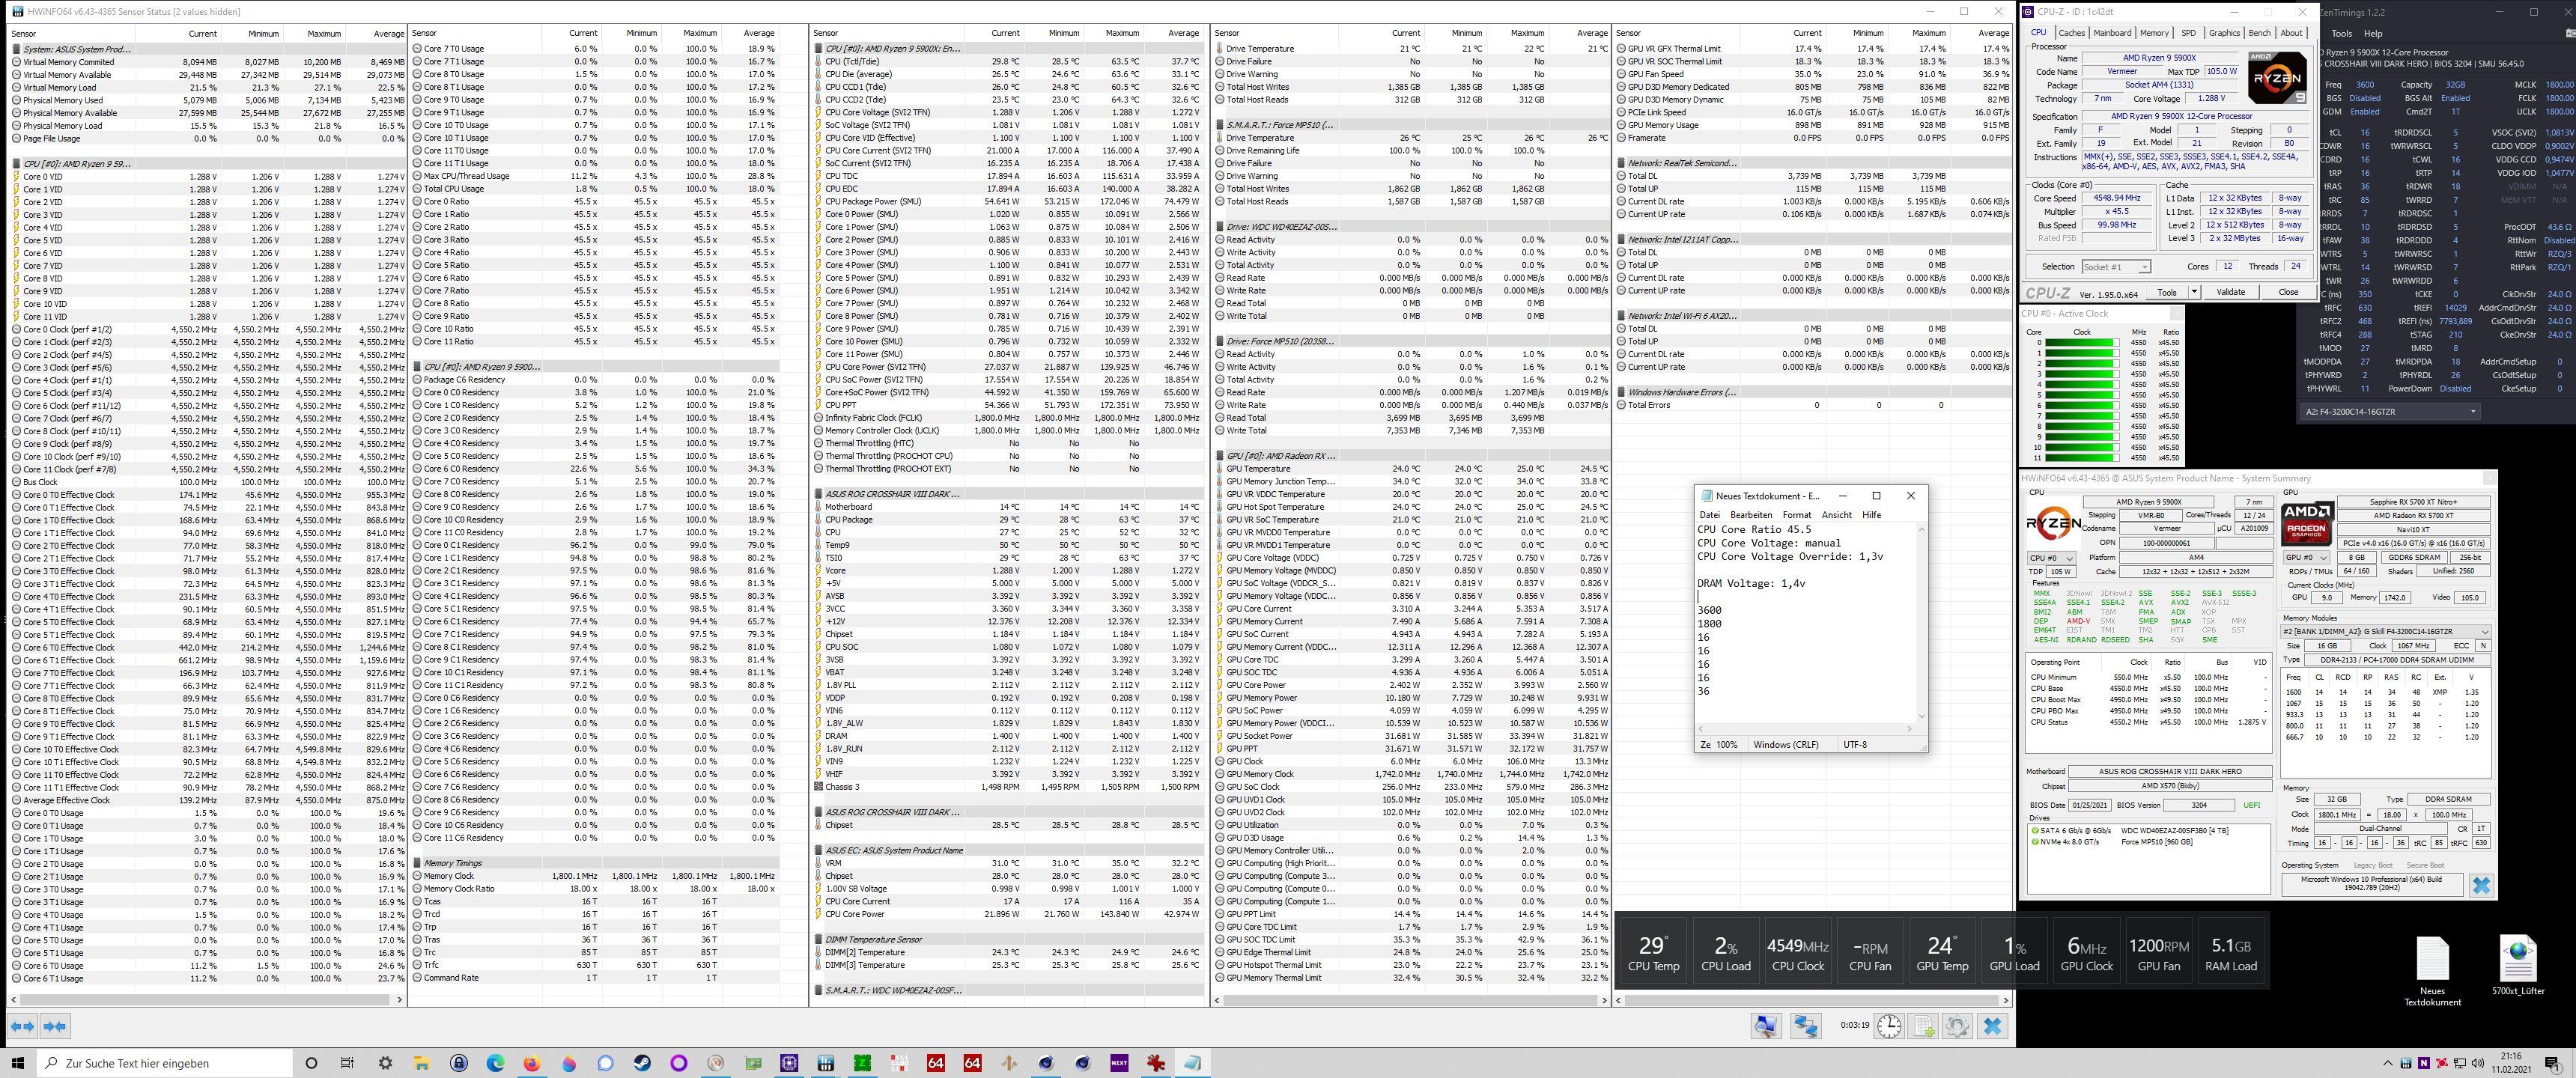Image resolution: width=2576 pixels, height=1078 pixels.
Task: Open 5700xt_Lufter desktop file
Action: click(x=2518, y=965)
